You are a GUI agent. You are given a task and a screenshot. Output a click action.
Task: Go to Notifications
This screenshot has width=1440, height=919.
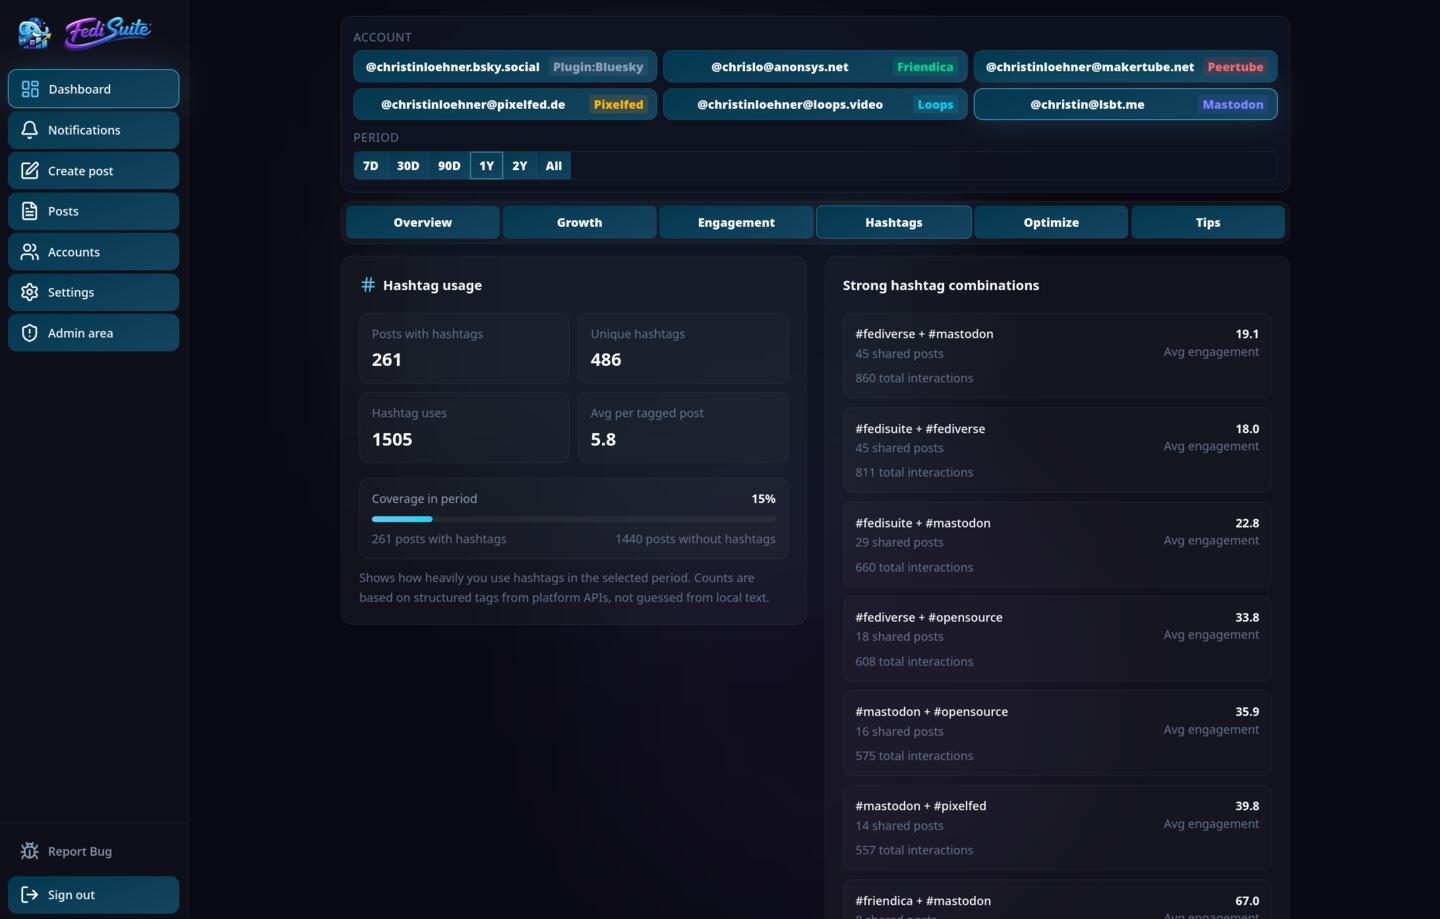[94, 130]
